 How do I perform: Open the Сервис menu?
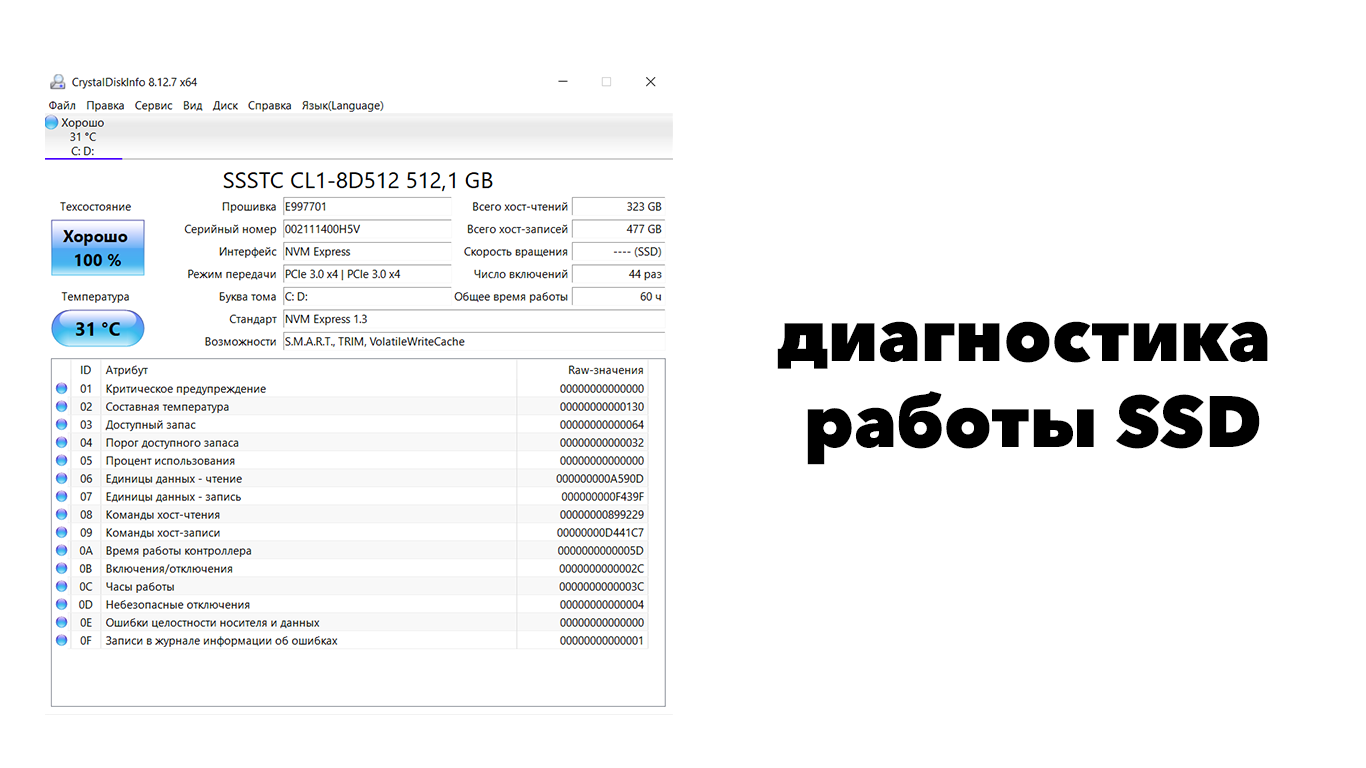click(153, 105)
